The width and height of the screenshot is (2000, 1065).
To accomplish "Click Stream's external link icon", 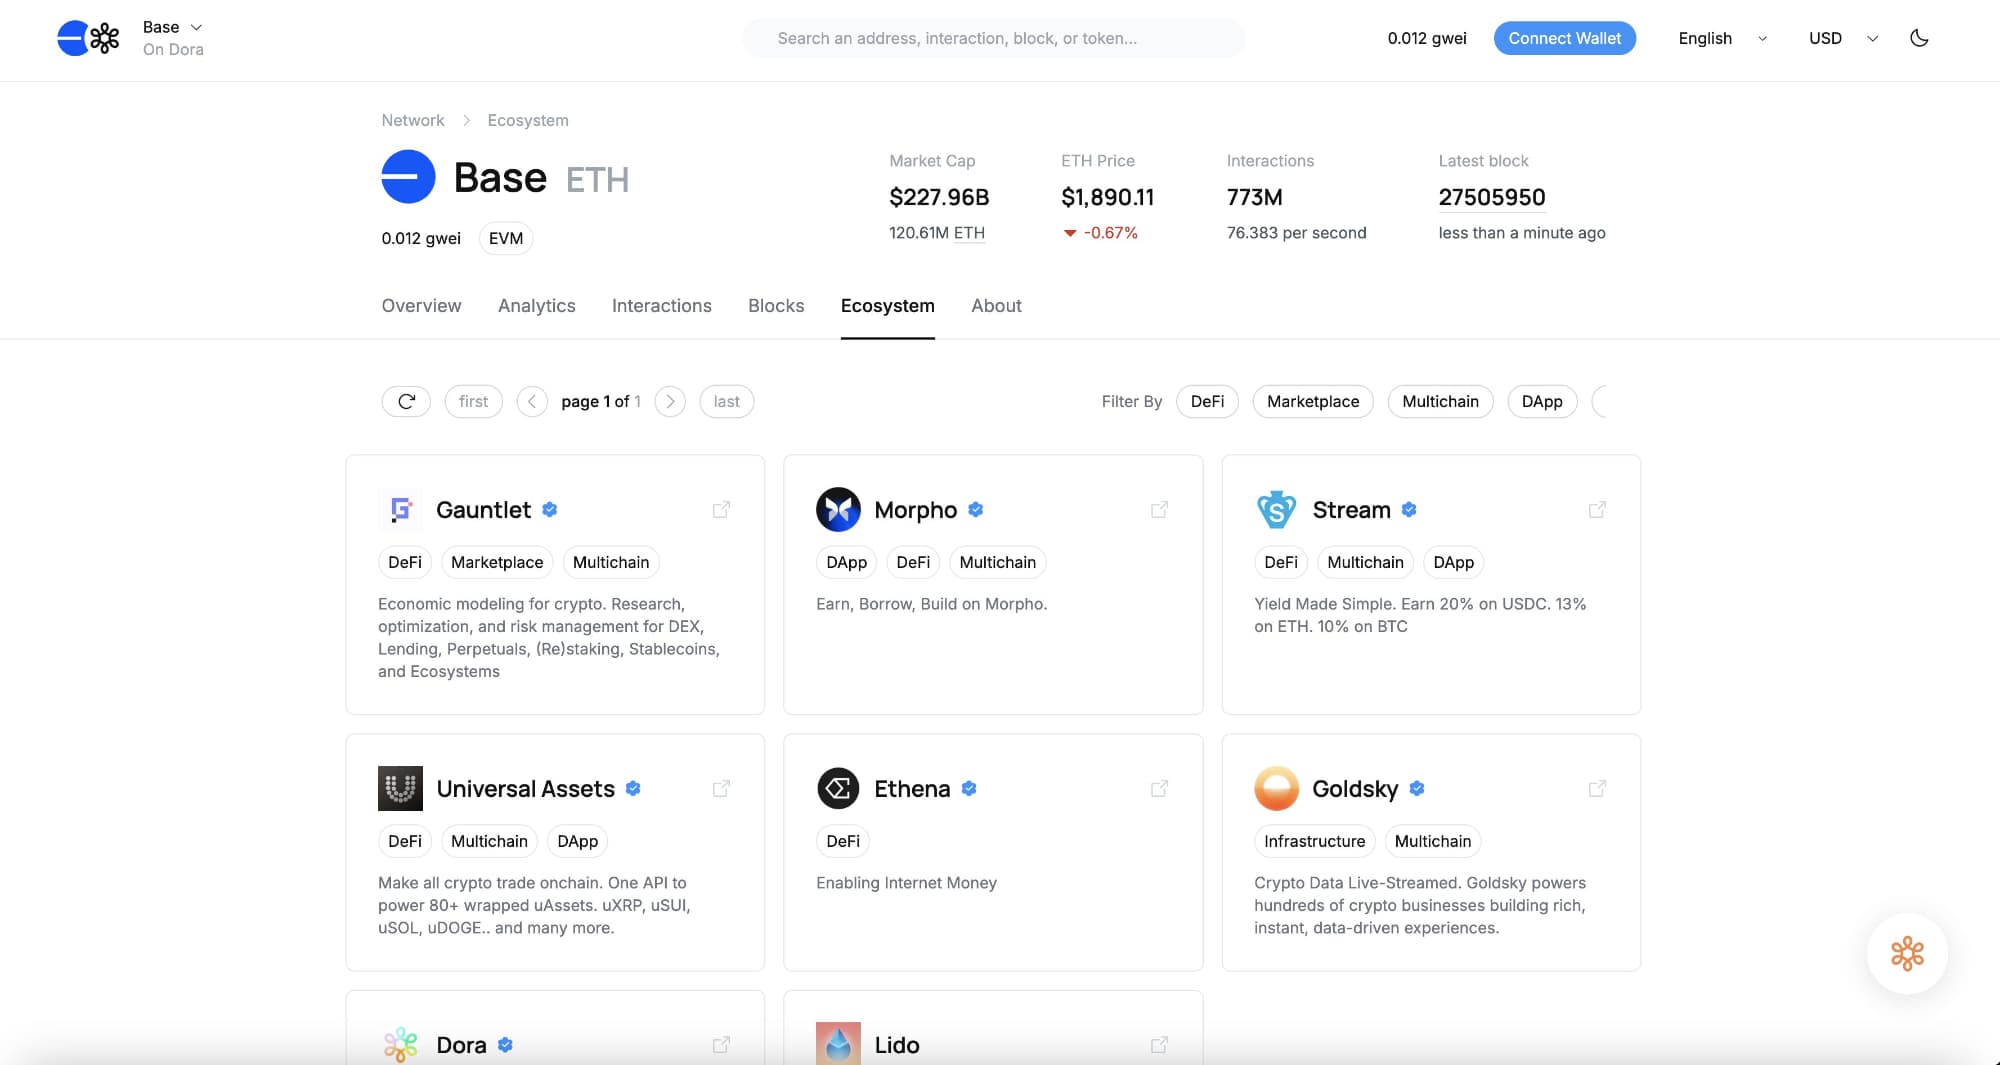I will 1597,510.
